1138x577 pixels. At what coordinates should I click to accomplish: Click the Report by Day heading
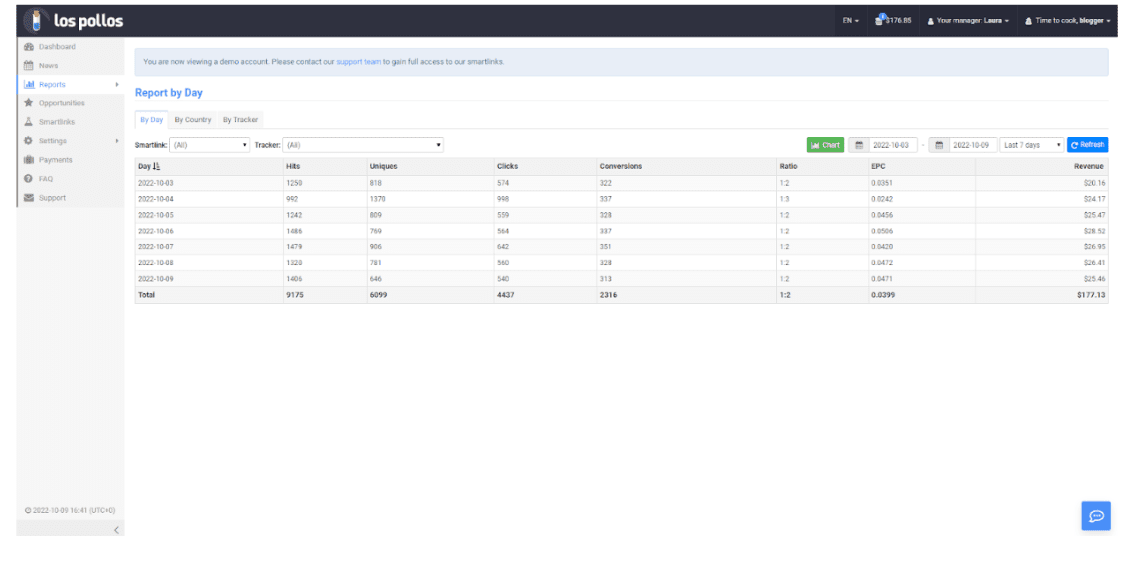click(168, 93)
